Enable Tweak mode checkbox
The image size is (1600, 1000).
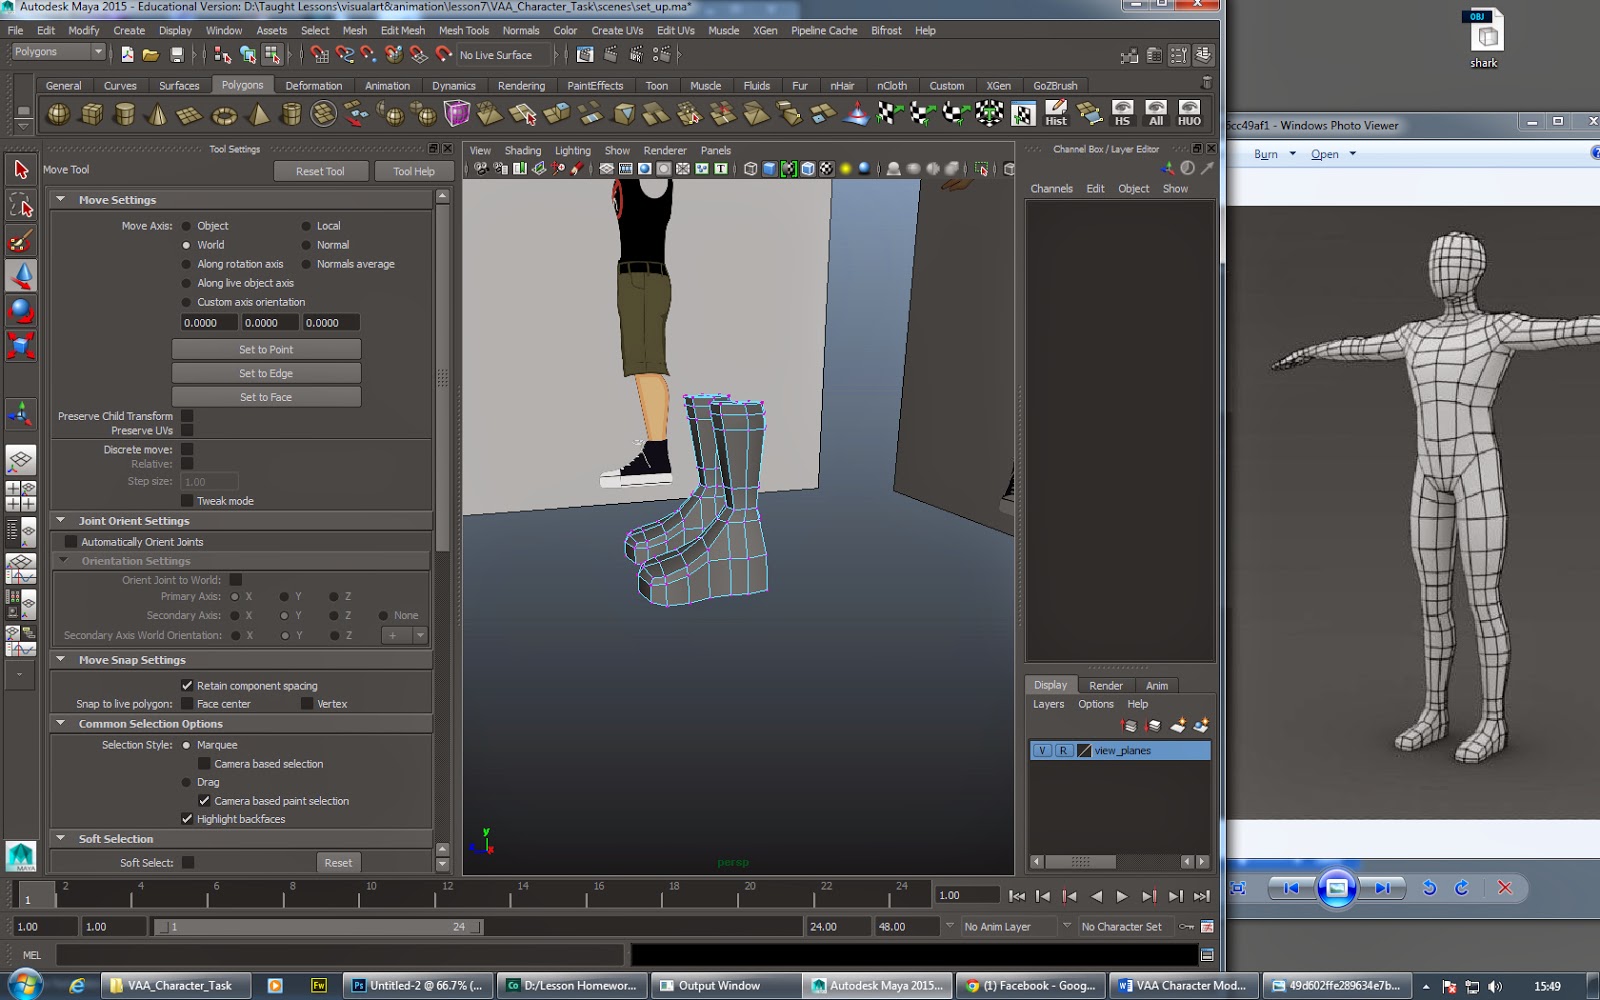187,501
